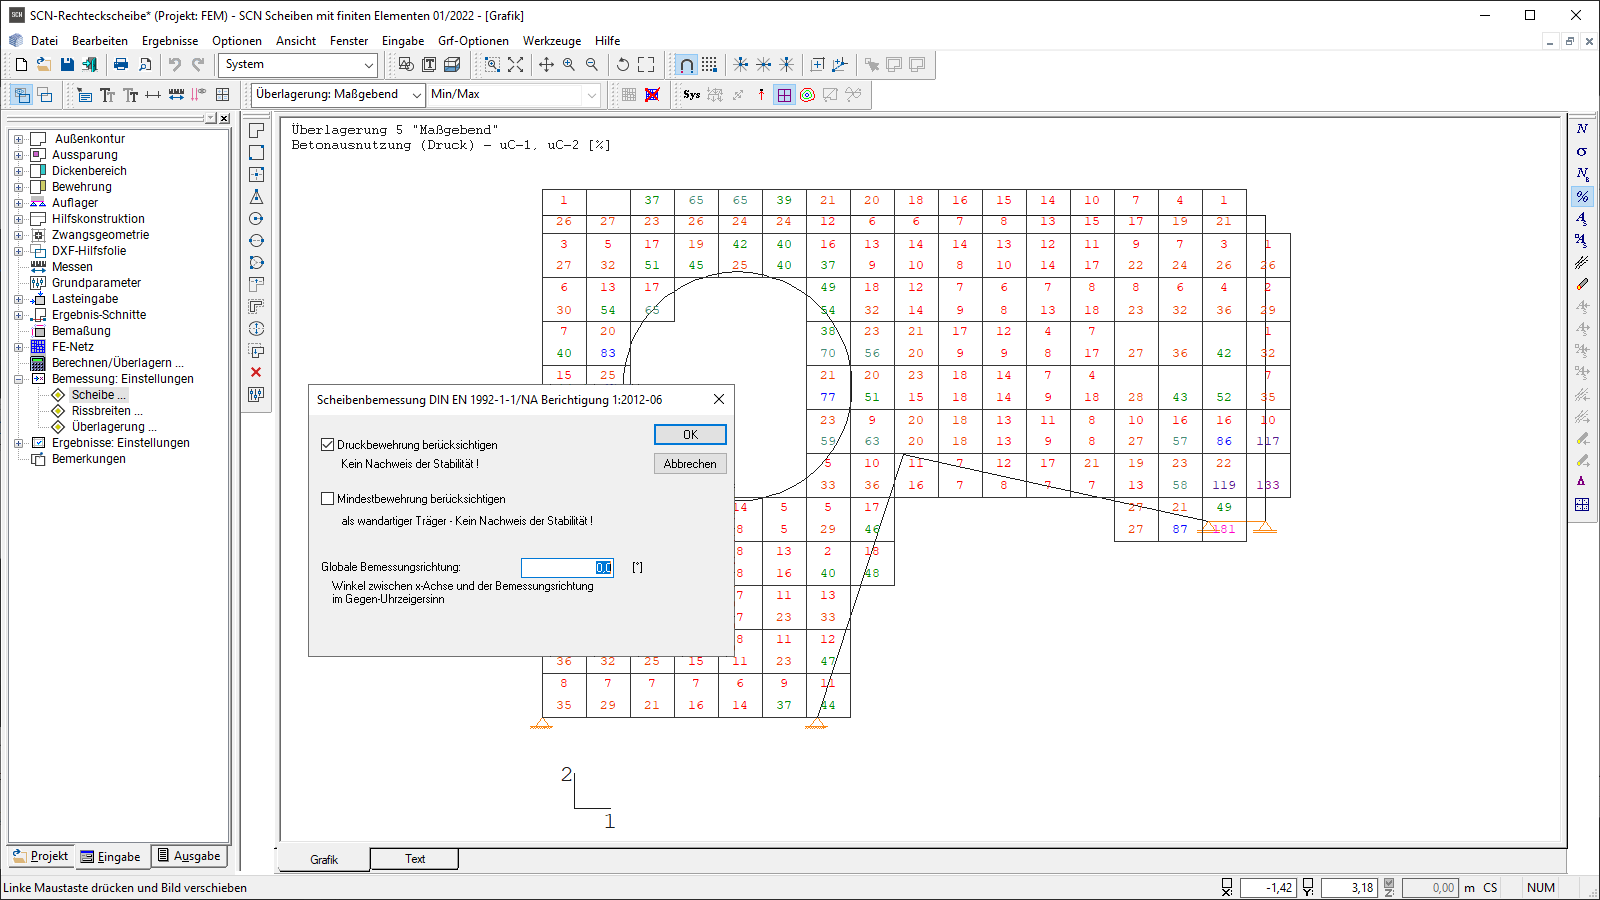
Task: Create a new file with the New document icon
Action: point(21,64)
